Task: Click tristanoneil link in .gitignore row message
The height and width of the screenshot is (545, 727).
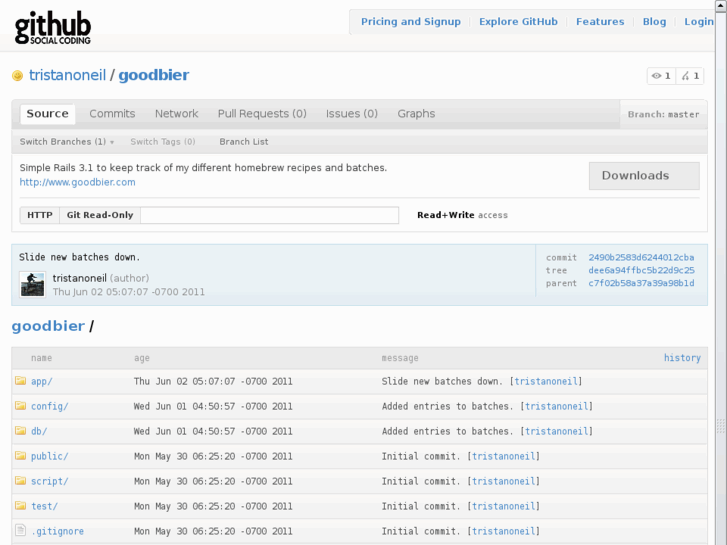Action: point(504,532)
